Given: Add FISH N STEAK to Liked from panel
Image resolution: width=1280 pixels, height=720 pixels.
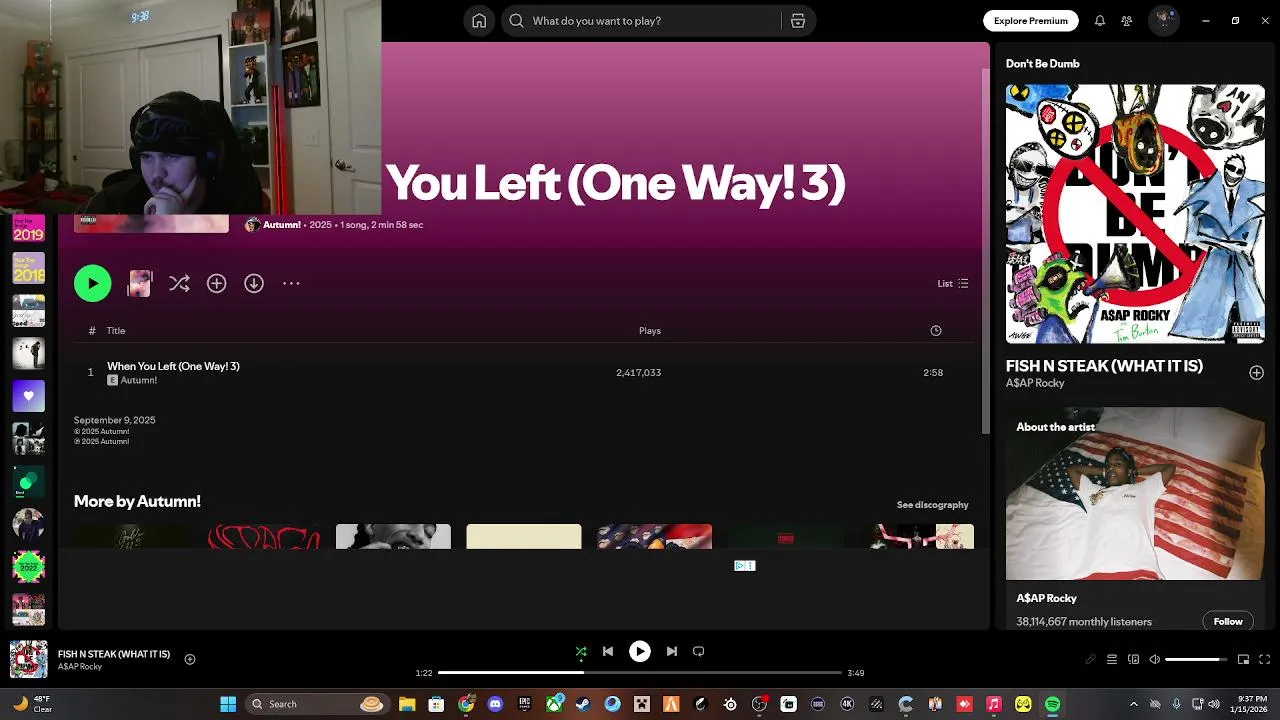Looking at the screenshot, I should [x=1256, y=372].
